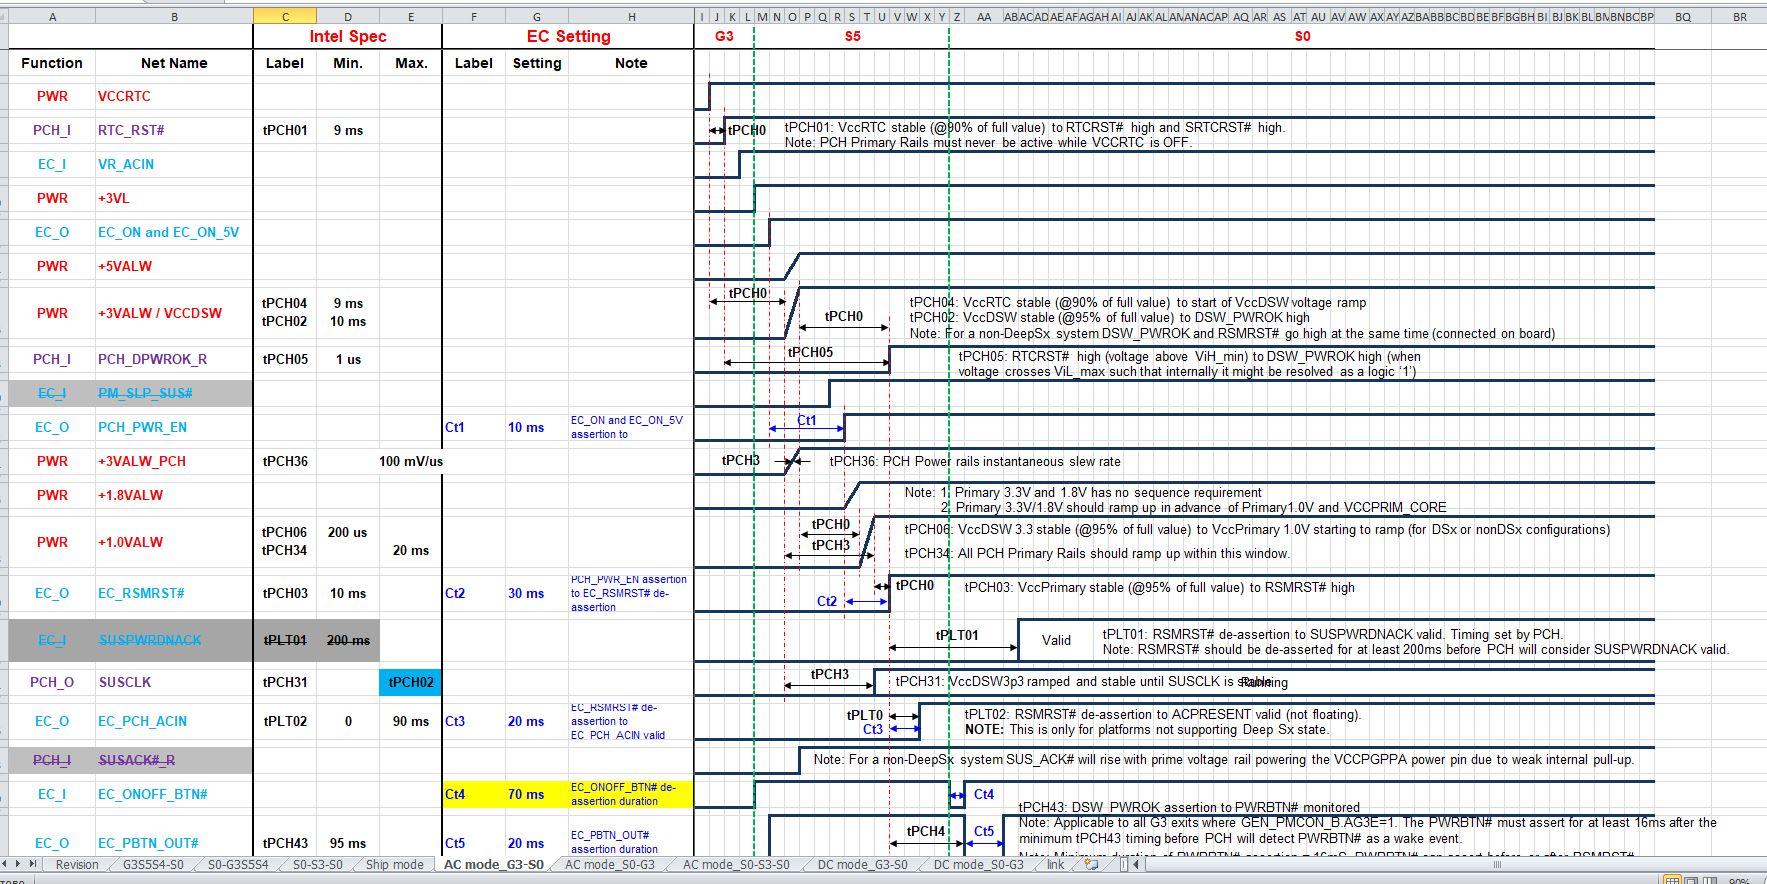Click the Insert Worksheet icon after link tab

point(1092,865)
